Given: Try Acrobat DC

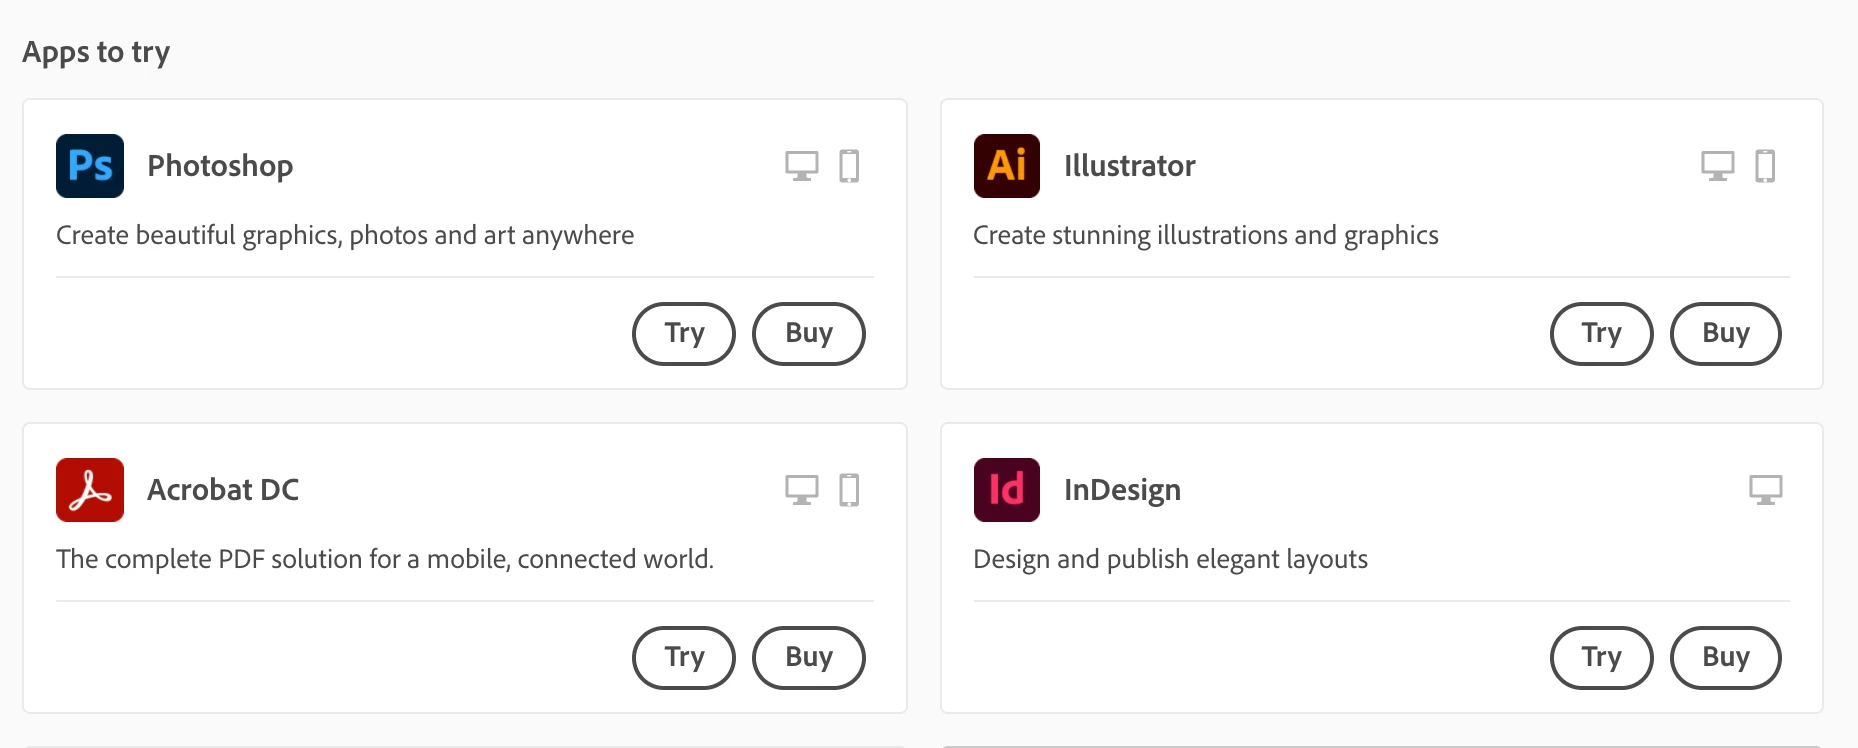Looking at the screenshot, I should tap(684, 658).
